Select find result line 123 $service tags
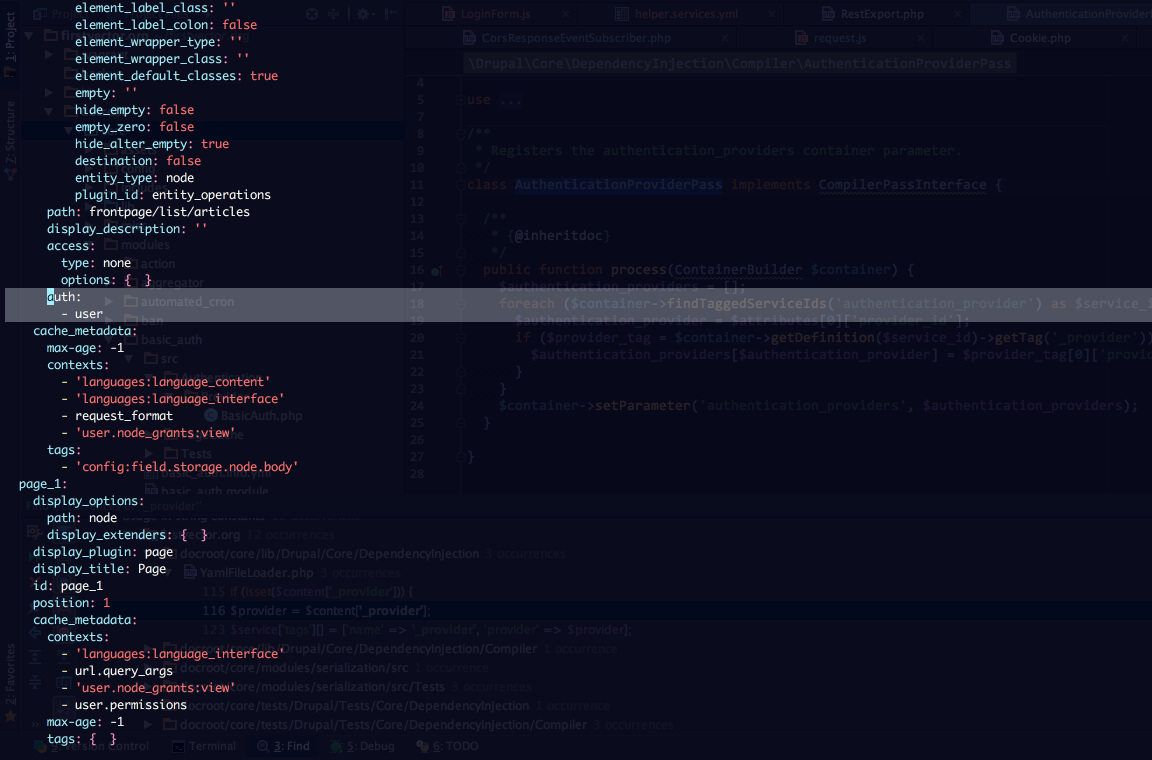The image size is (1152, 760). [x=417, y=630]
